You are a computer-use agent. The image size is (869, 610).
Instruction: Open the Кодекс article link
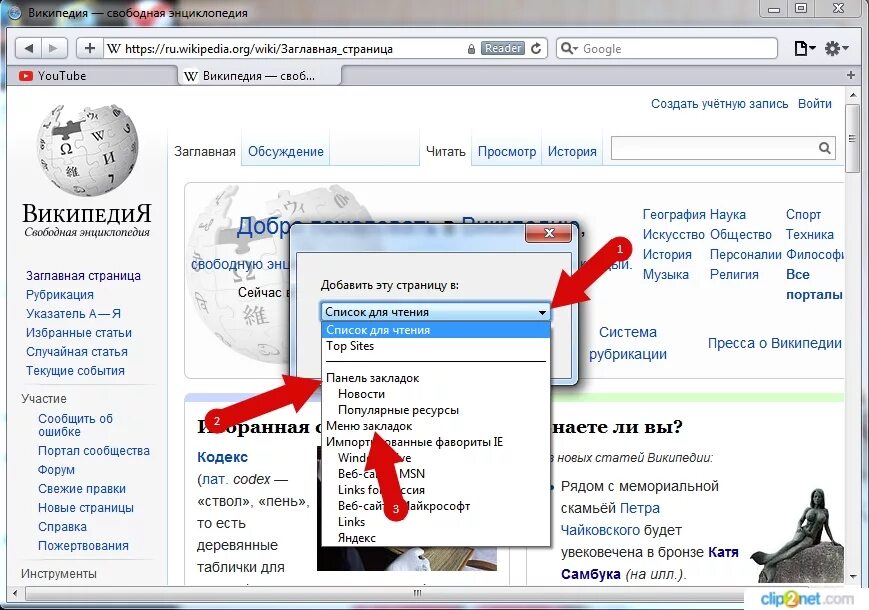(222, 457)
